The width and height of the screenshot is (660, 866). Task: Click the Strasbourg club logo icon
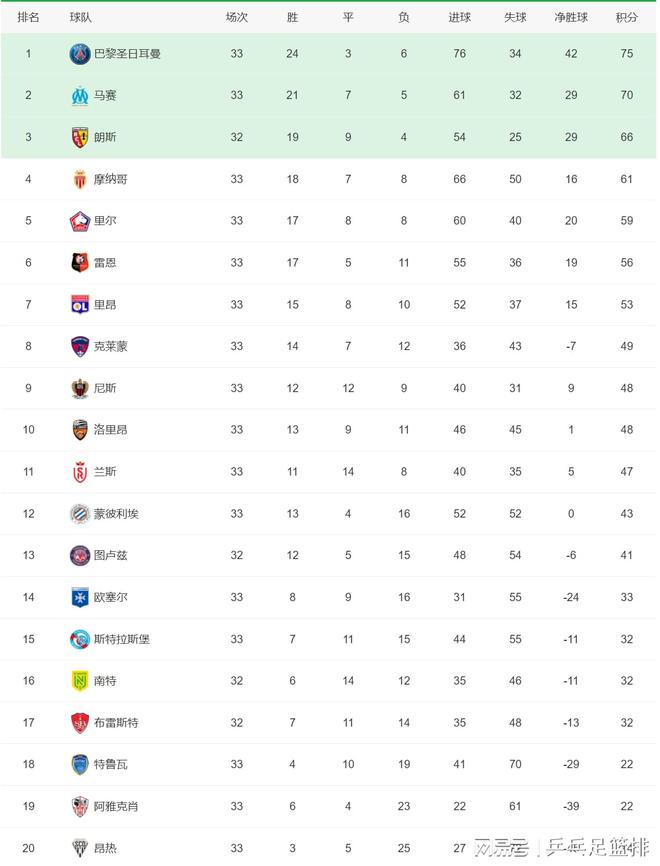80,638
